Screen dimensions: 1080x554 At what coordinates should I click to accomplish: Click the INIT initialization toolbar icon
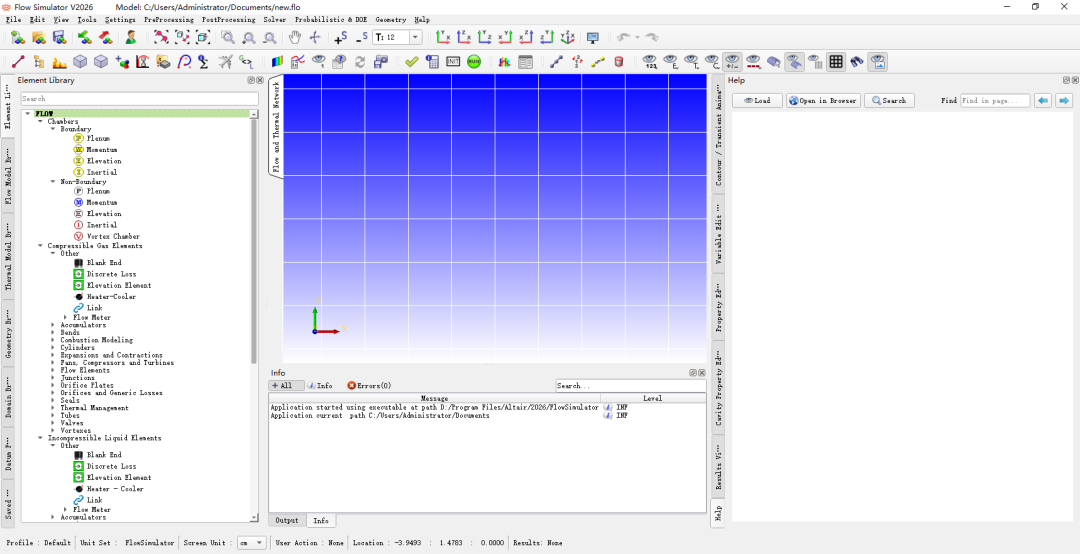453,62
